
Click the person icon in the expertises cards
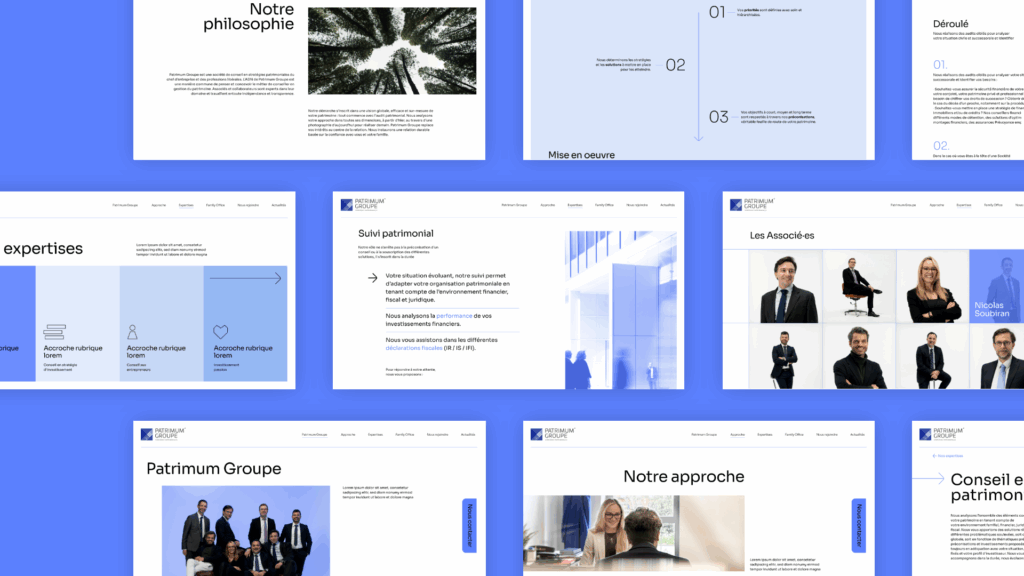coord(133,332)
